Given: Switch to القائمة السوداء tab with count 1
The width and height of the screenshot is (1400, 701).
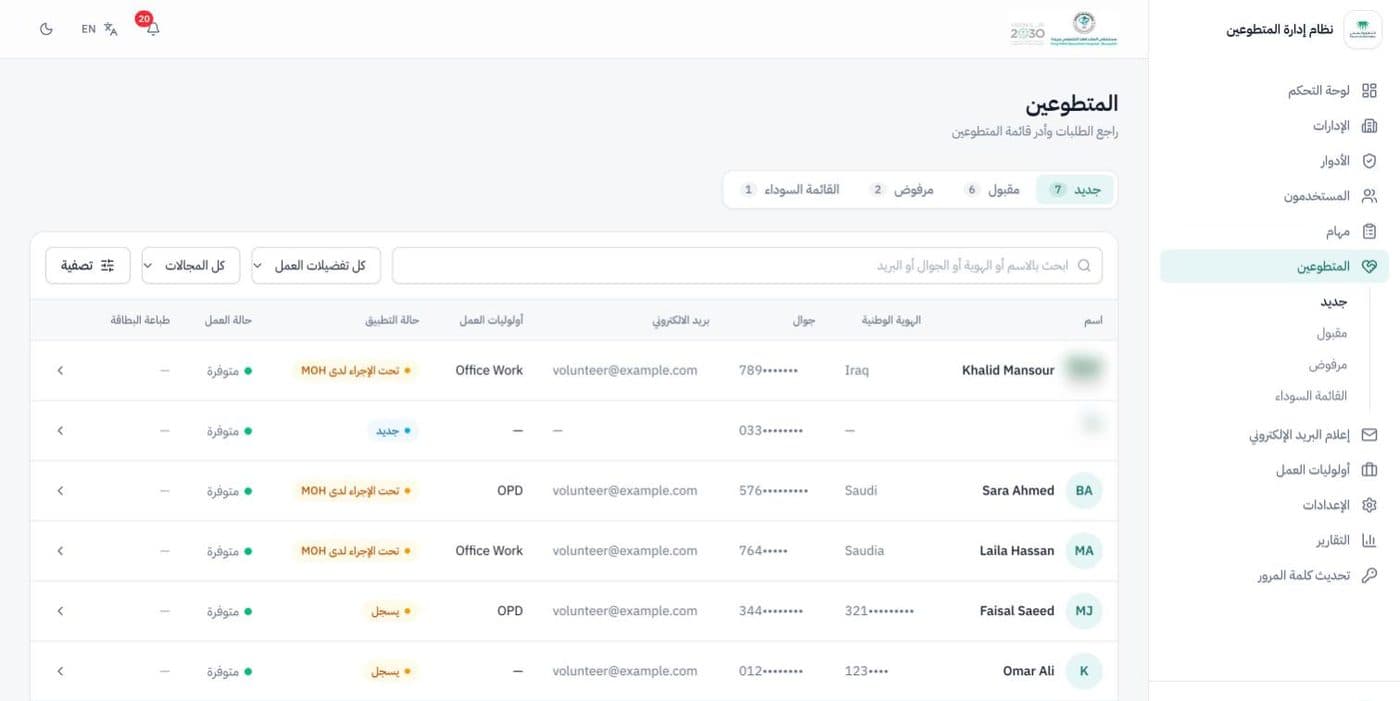Looking at the screenshot, I should pos(790,189).
